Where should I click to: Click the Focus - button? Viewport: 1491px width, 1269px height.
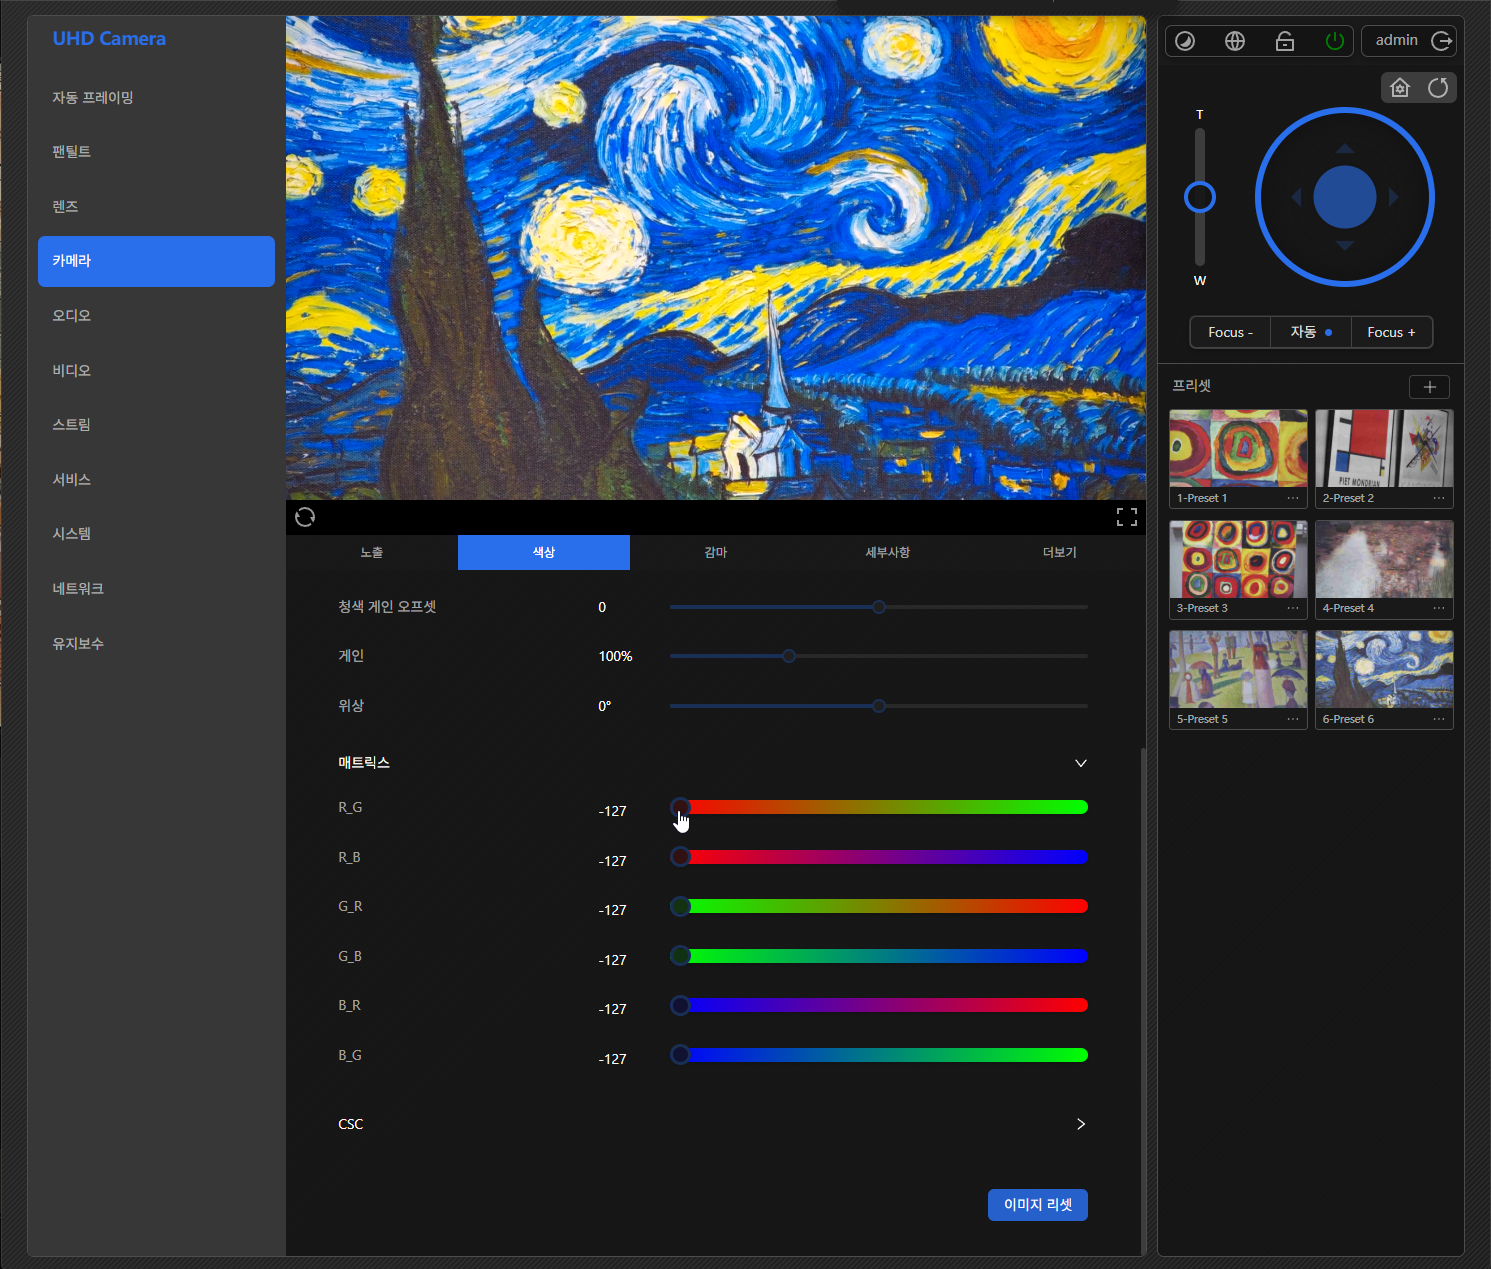pyautogui.click(x=1230, y=332)
